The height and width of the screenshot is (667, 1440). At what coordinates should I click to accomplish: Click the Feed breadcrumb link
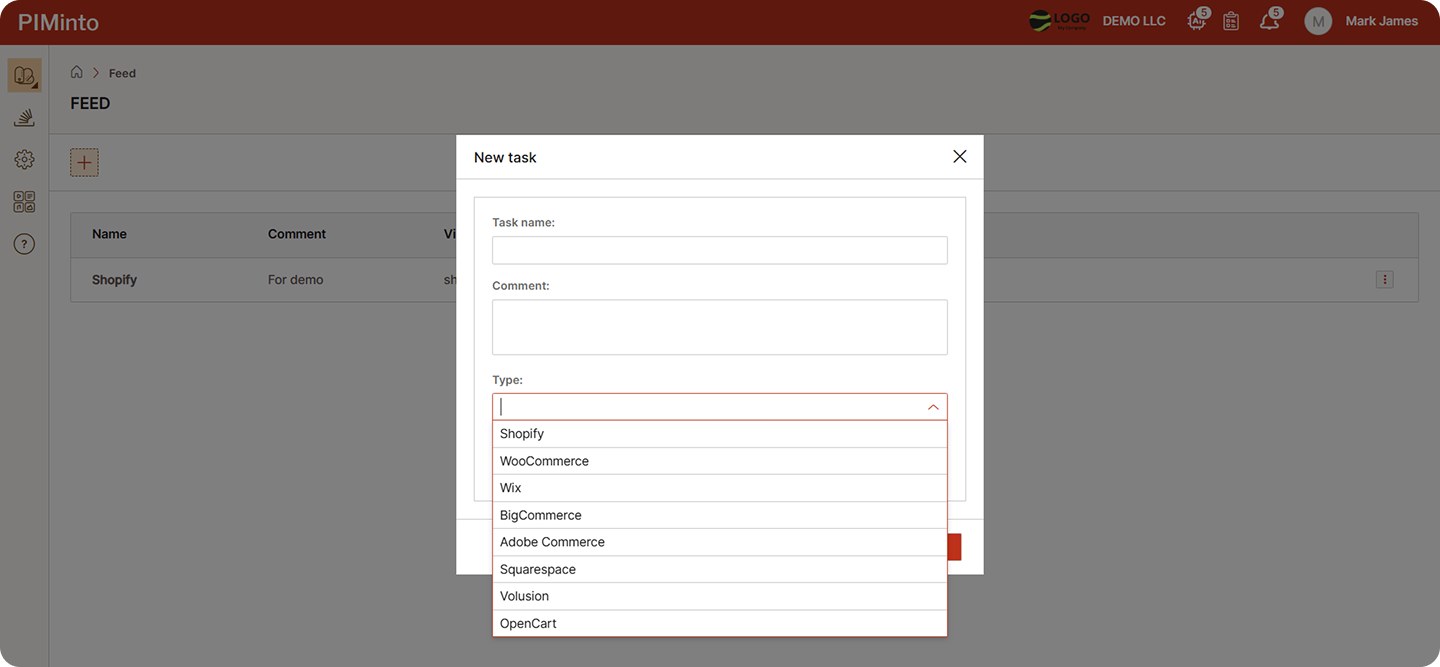(x=122, y=73)
